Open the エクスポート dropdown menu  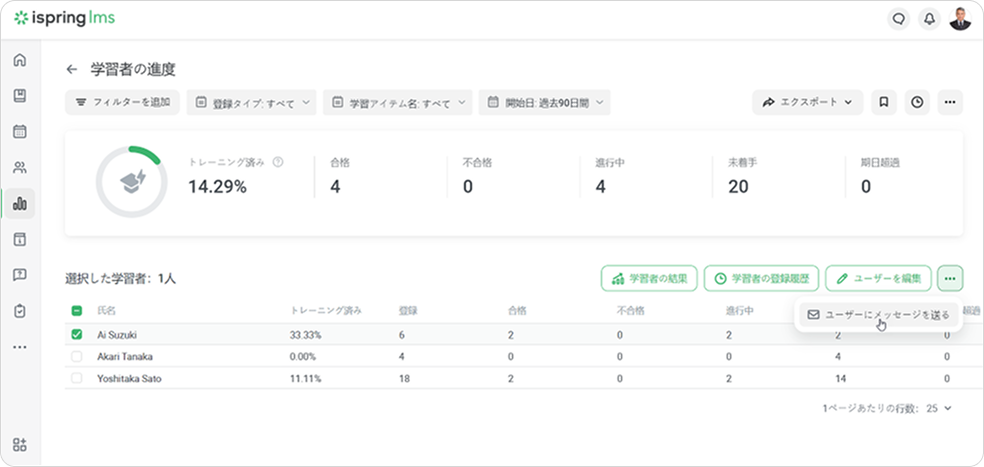[807, 102]
